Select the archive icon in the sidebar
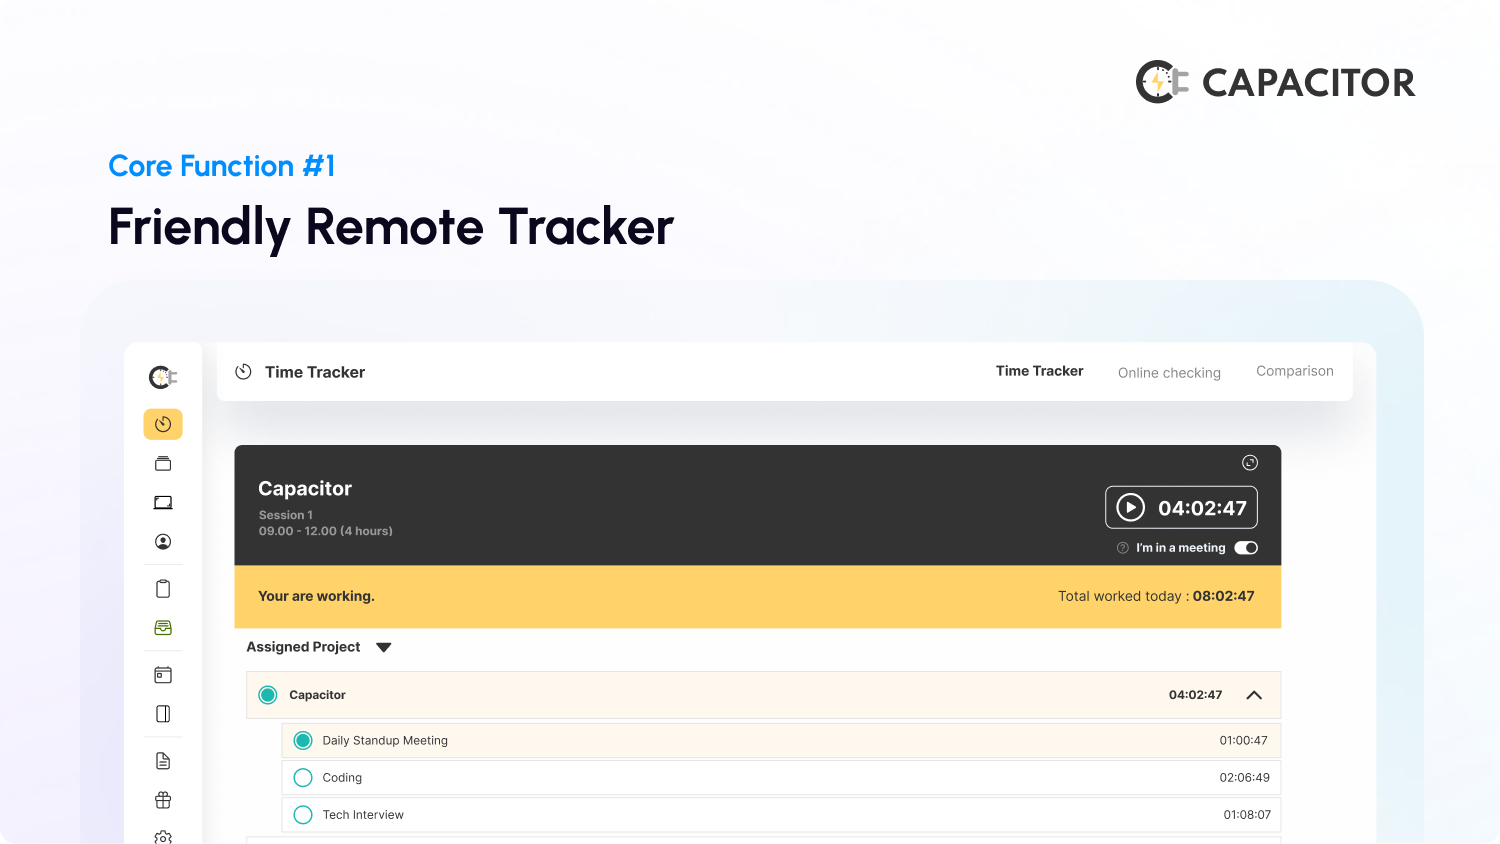1500x844 pixels. coord(163,463)
